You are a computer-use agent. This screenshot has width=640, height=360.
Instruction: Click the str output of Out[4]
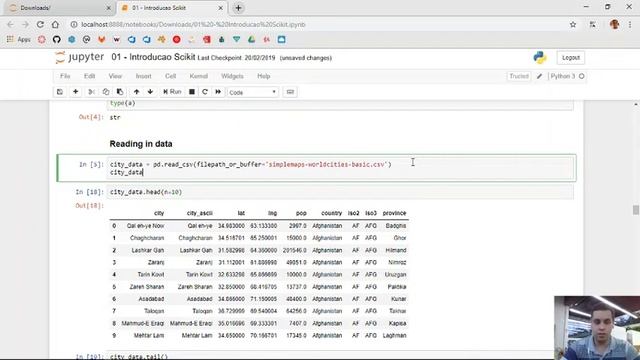tap(115, 117)
